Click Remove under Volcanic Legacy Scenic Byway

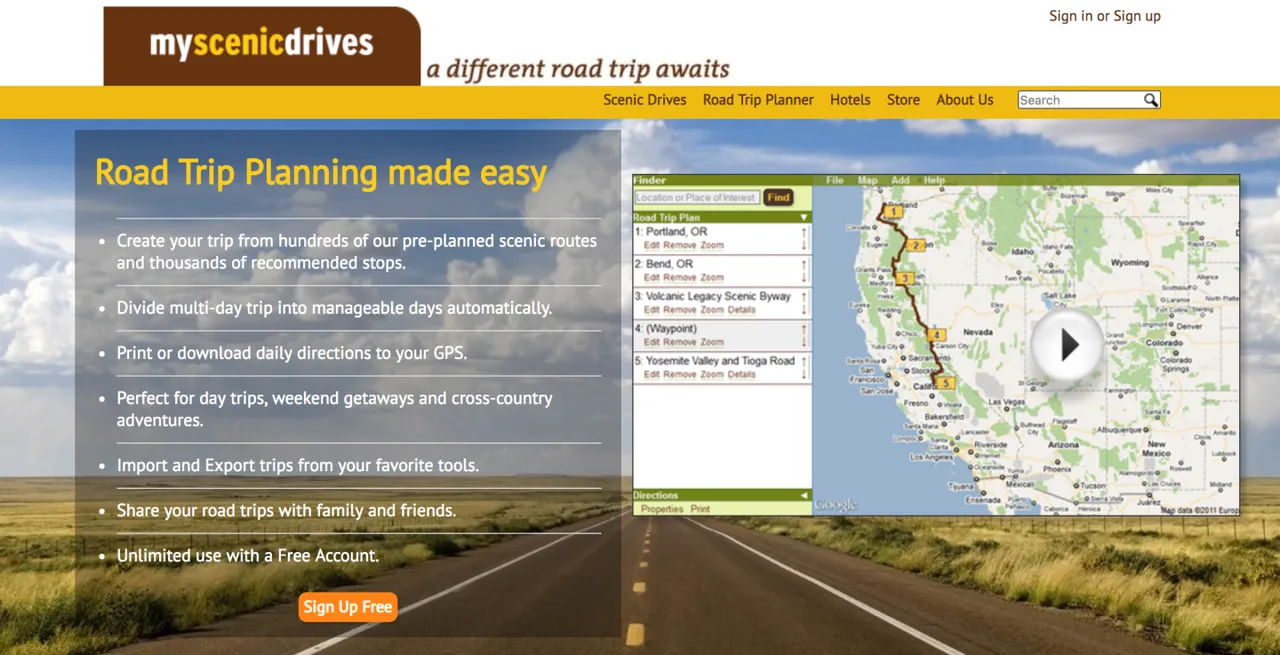pyautogui.click(x=680, y=310)
